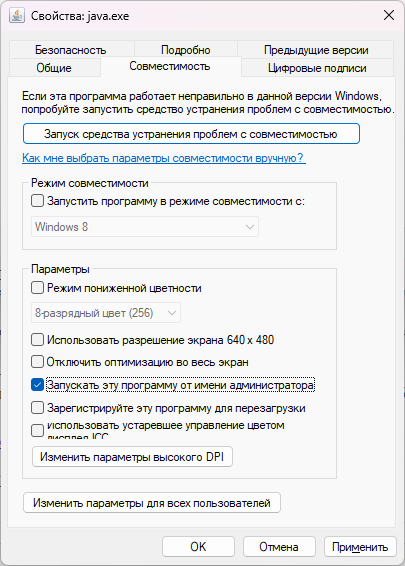Expand the Windows 8 compatibility dropdown
The image size is (405, 566).
(145, 227)
